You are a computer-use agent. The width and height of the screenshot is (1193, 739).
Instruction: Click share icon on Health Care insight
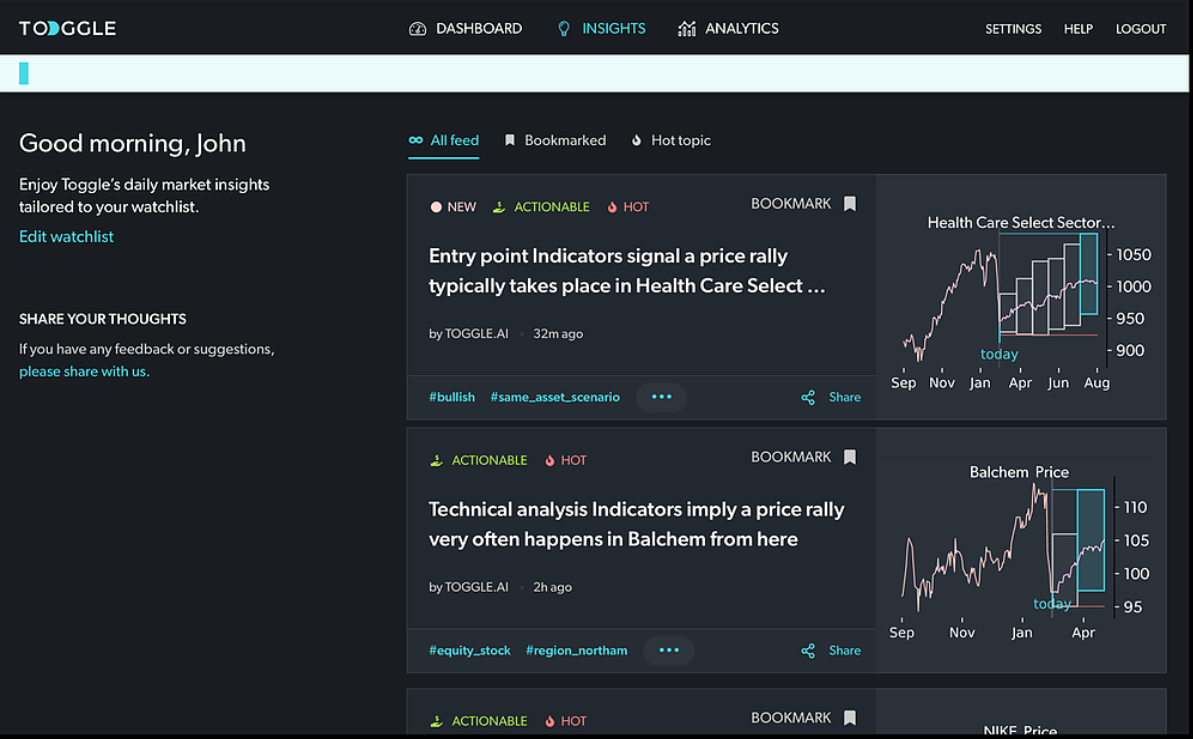pos(808,397)
